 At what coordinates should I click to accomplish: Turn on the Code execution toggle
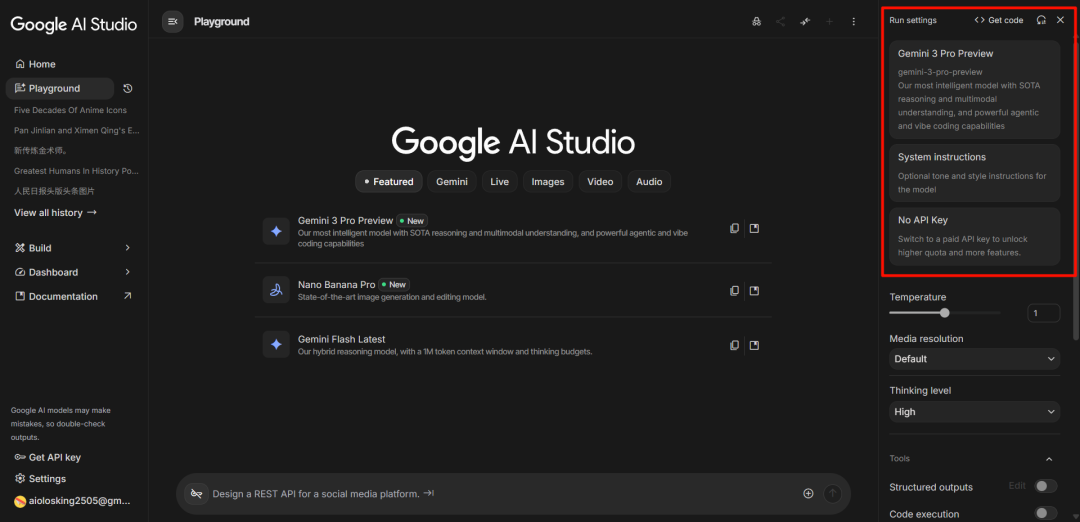[x=1045, y=513]
